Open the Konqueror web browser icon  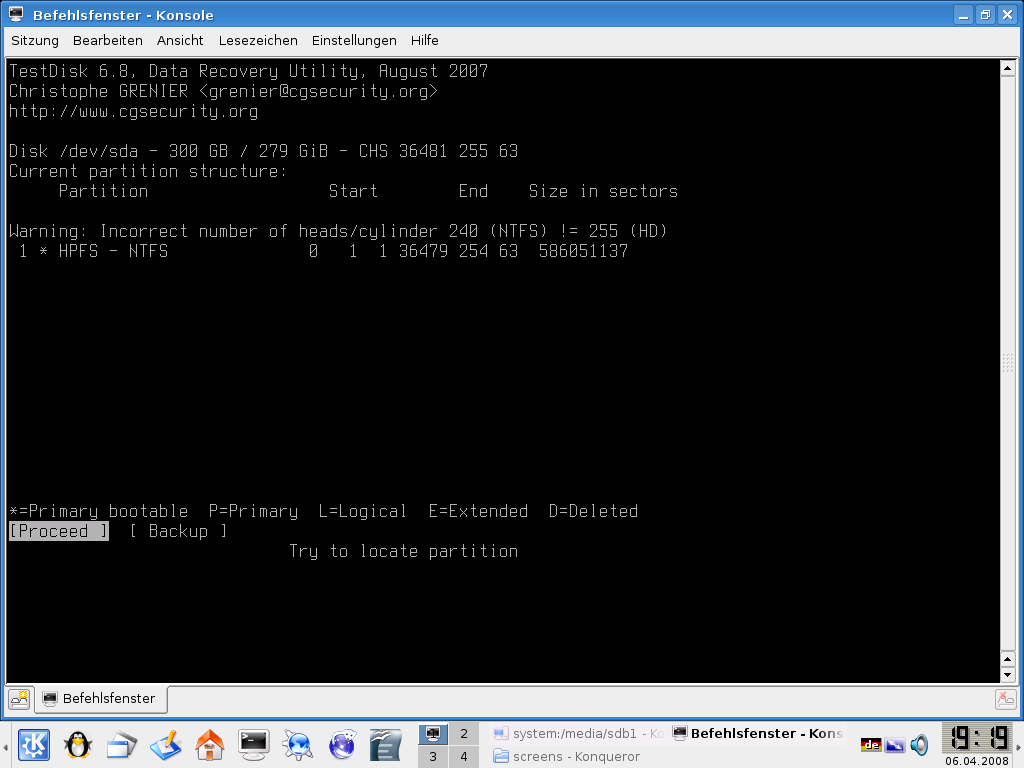298,745
